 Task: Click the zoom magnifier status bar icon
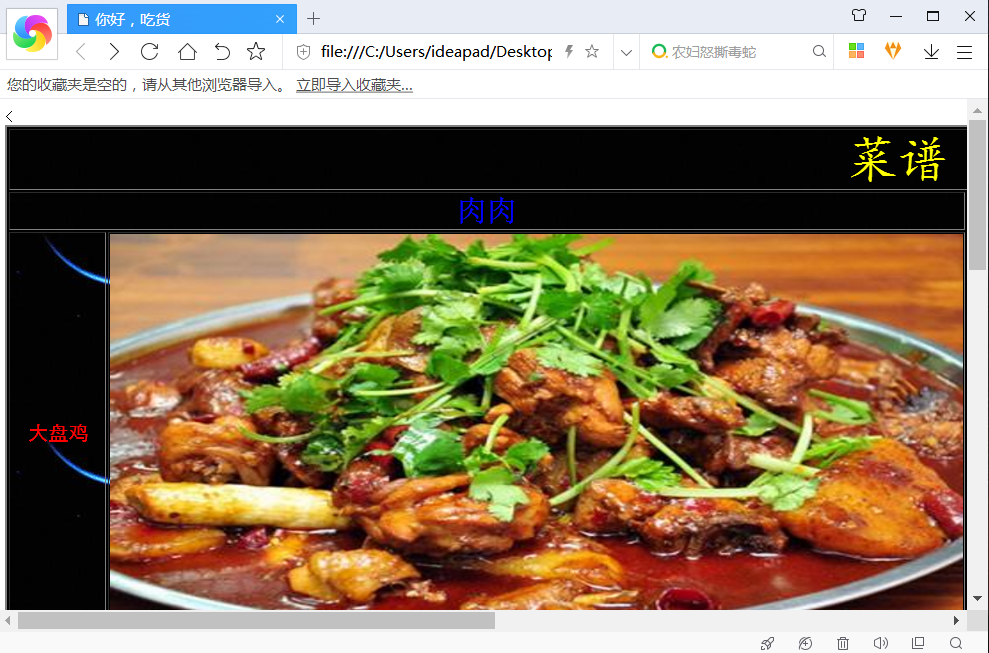click(956, 643)
